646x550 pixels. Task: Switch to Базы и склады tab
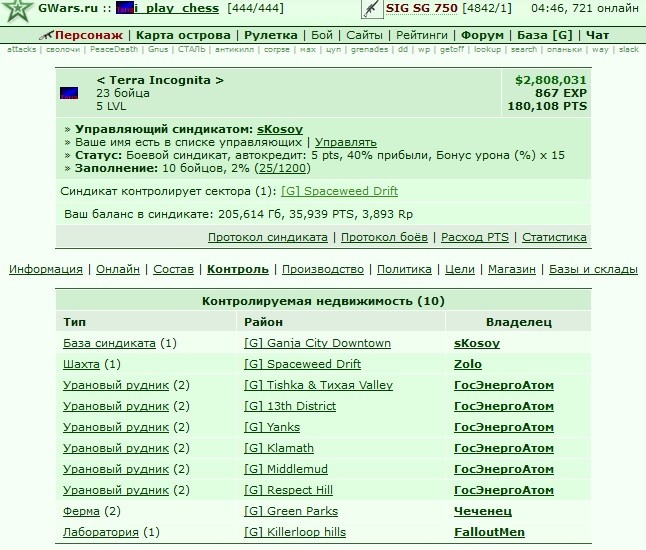click(593, 269)
